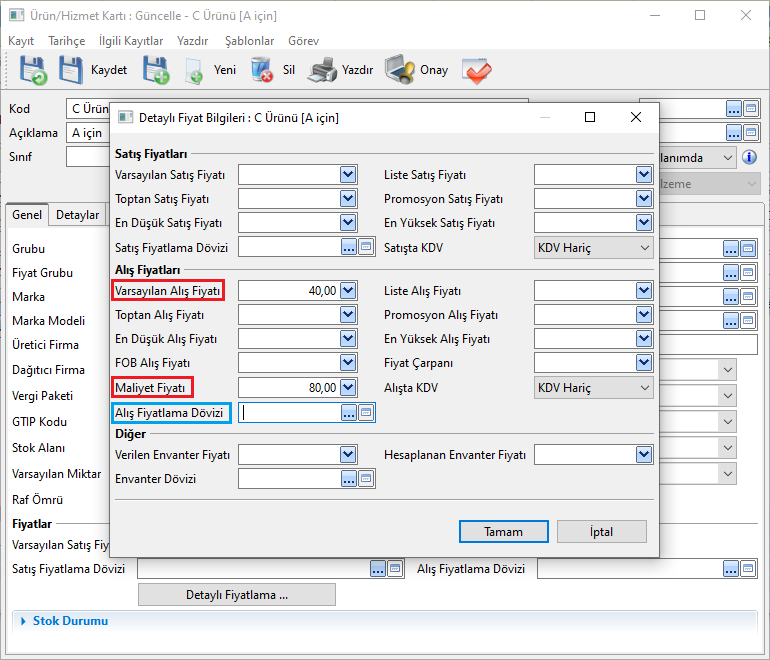Approve with the Onay stamp icon
770x660 pixels.
tap(400, 70)
